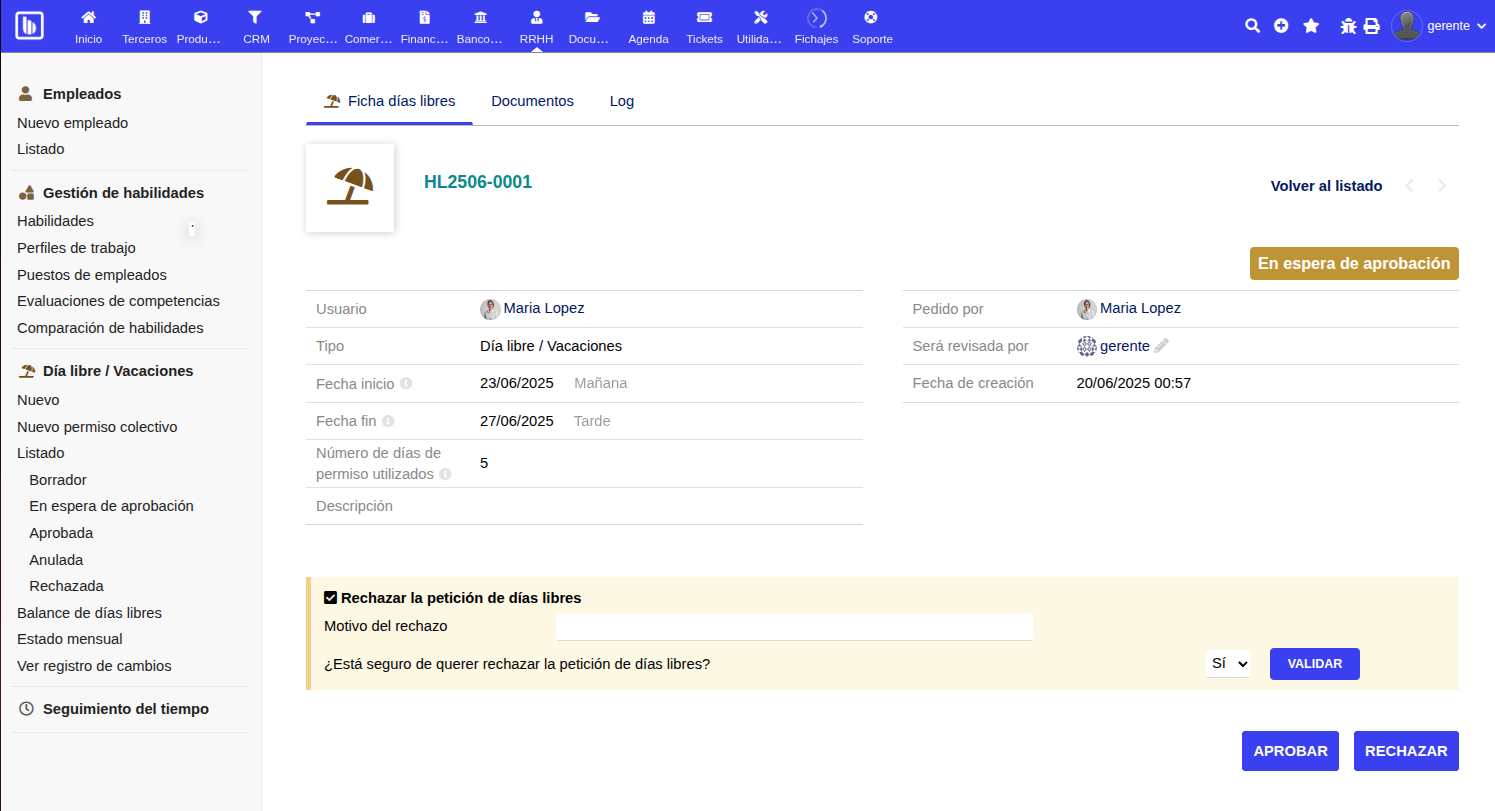Screen dimensions: 1495x811
Task: Click the printer icon in top bar
Action: pyautogui.click(x=1372, y=26)
